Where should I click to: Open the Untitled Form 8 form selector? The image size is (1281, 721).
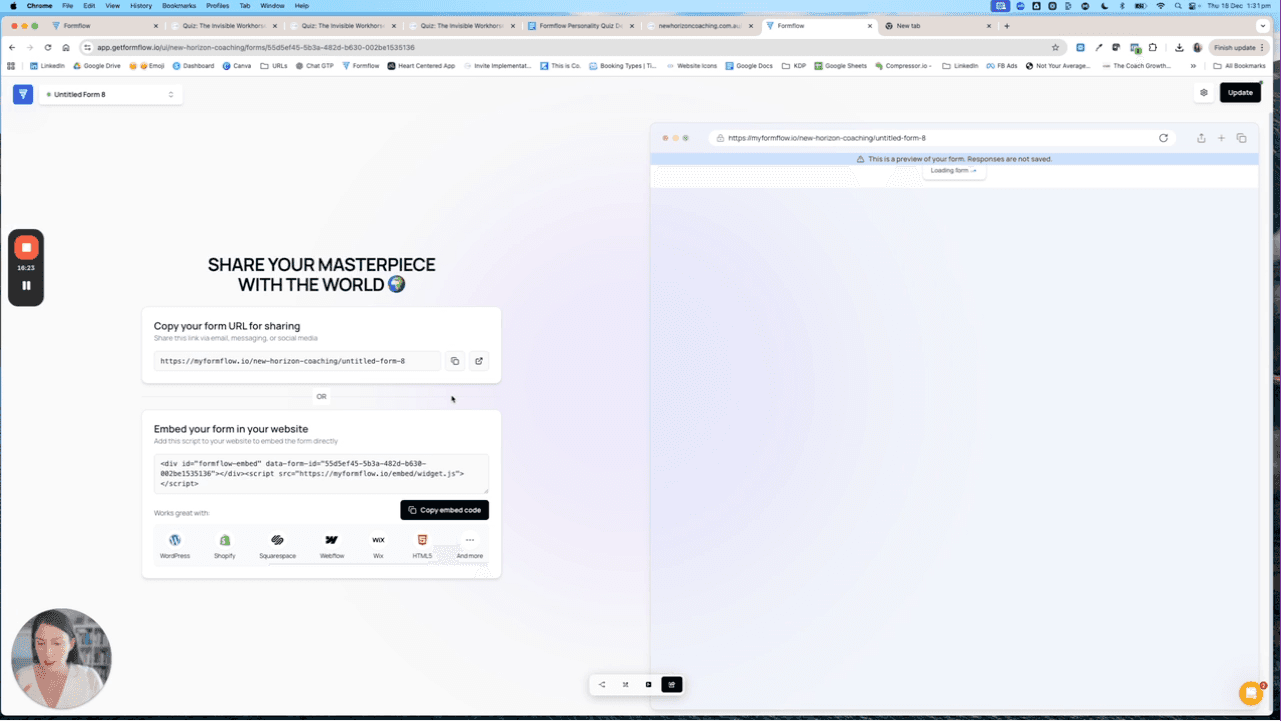tap(110, 94)
